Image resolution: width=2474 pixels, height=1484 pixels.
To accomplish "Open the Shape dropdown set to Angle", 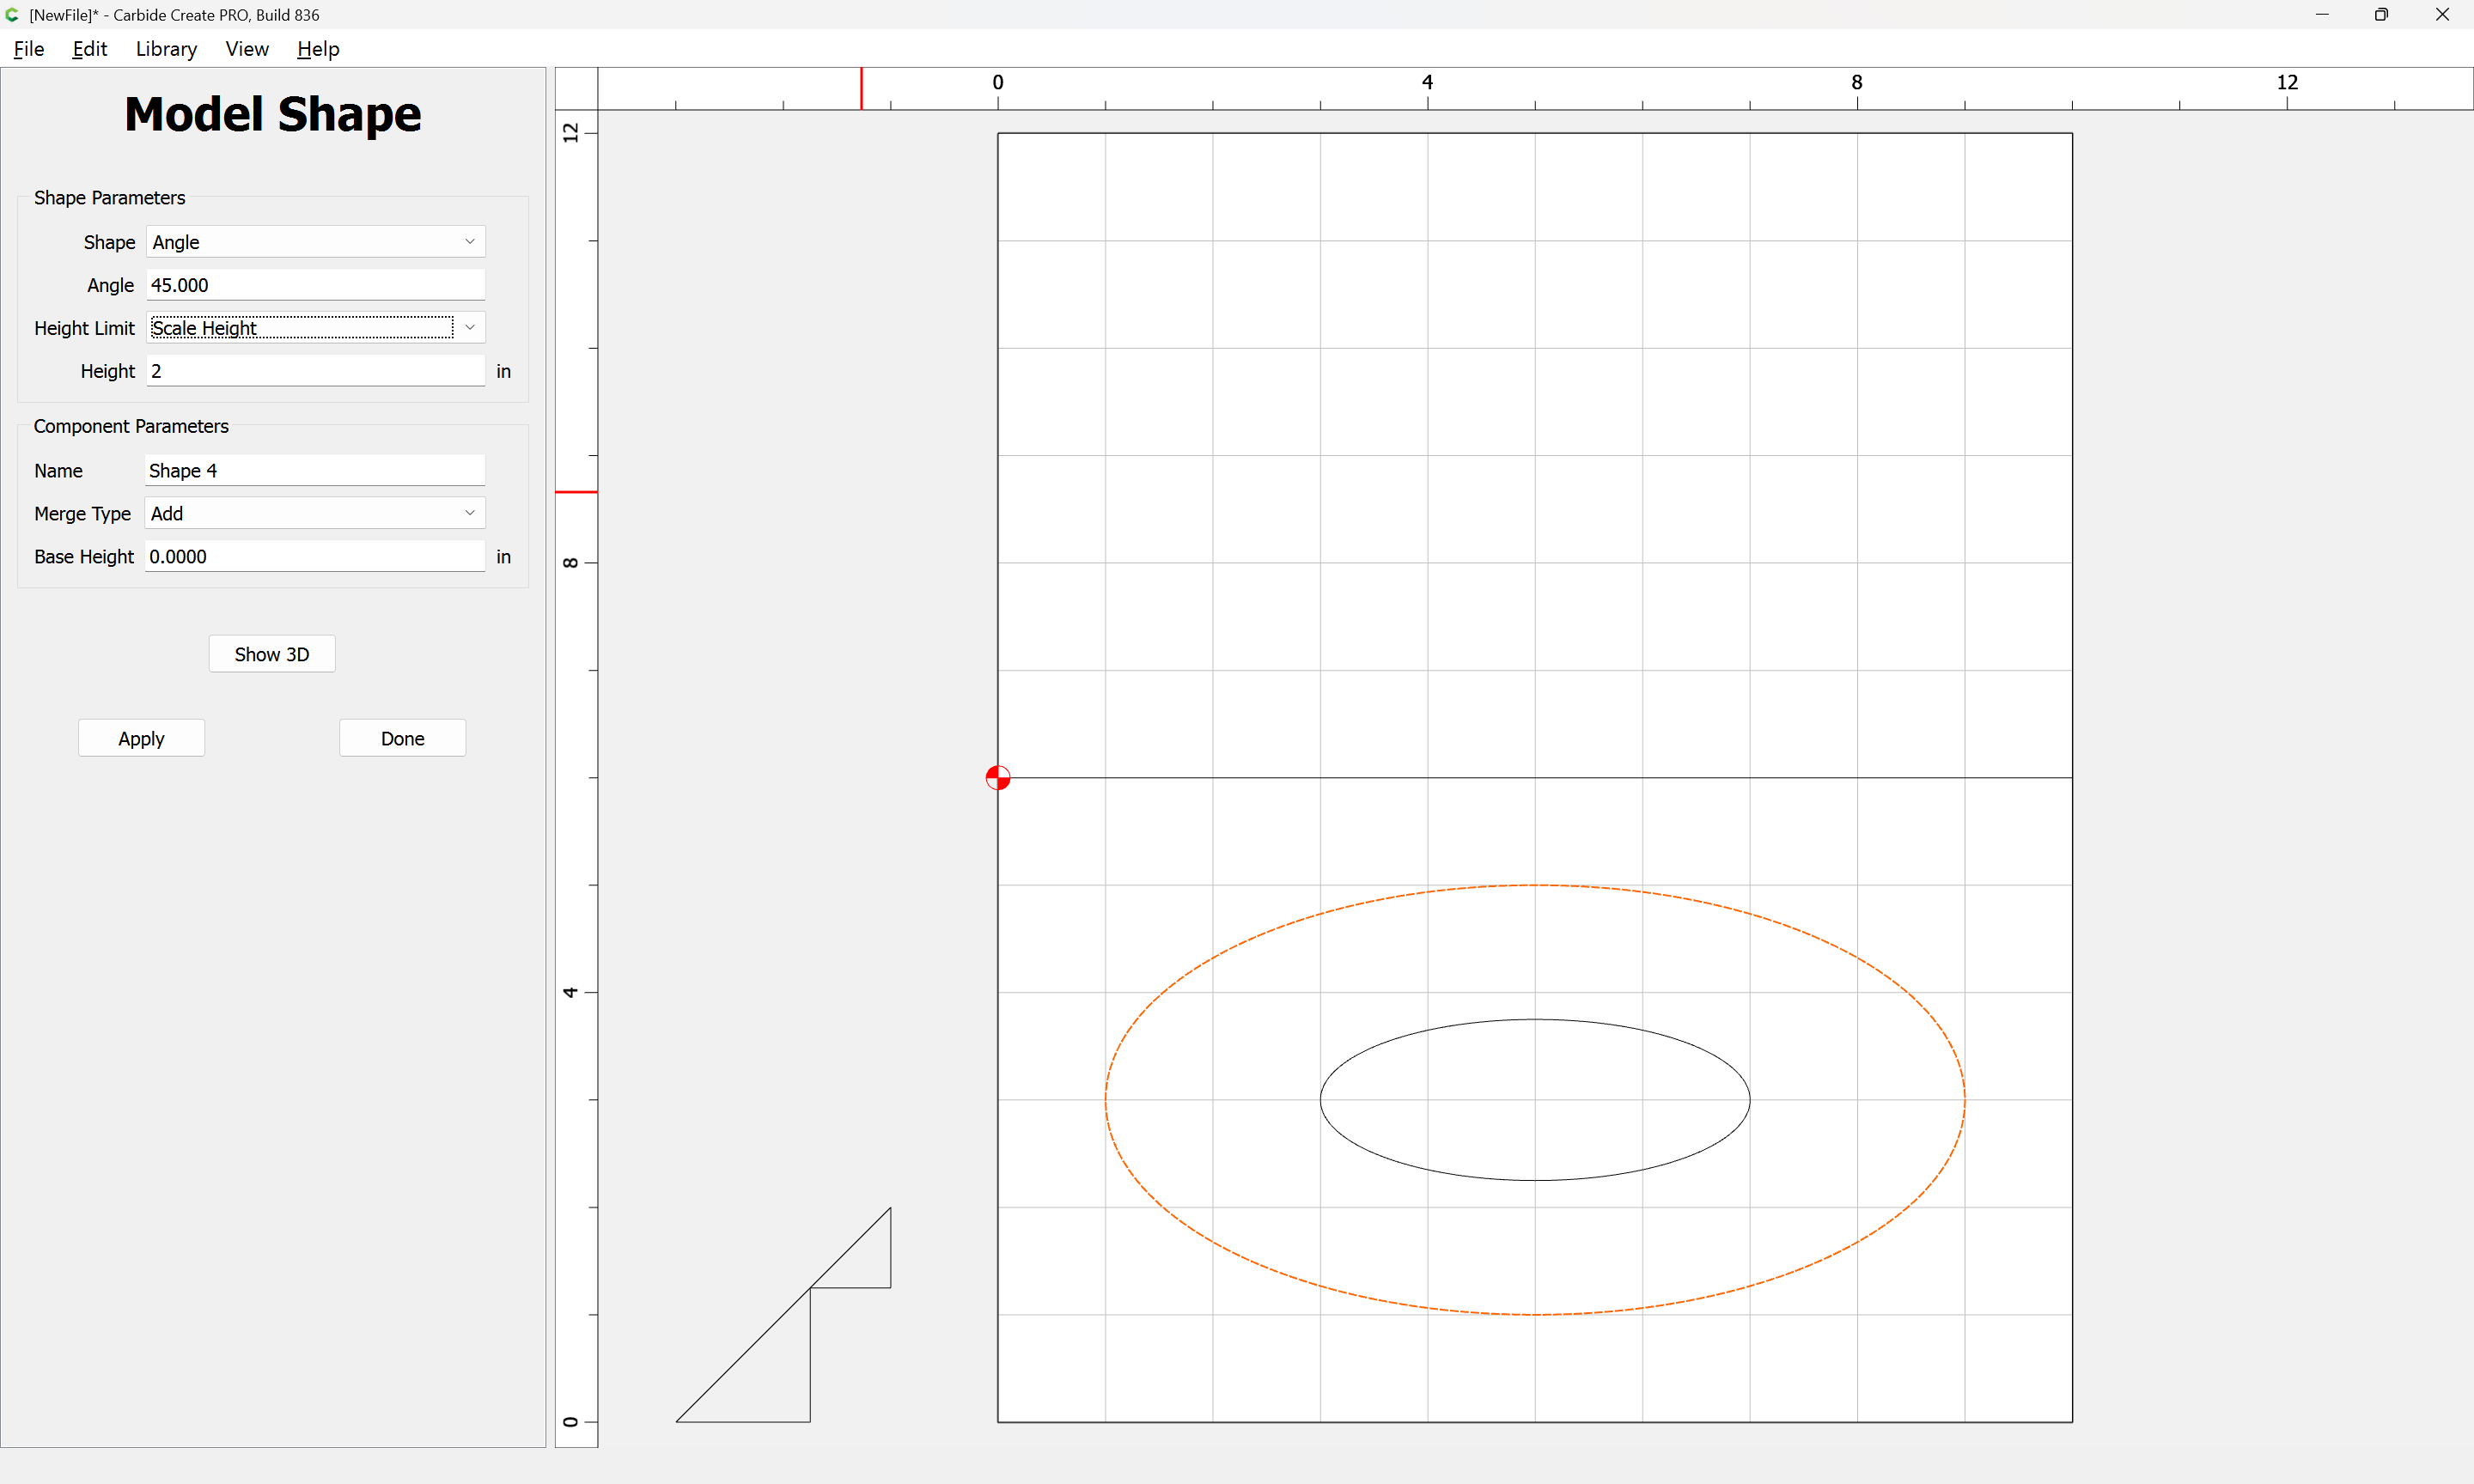I will 315,242.
